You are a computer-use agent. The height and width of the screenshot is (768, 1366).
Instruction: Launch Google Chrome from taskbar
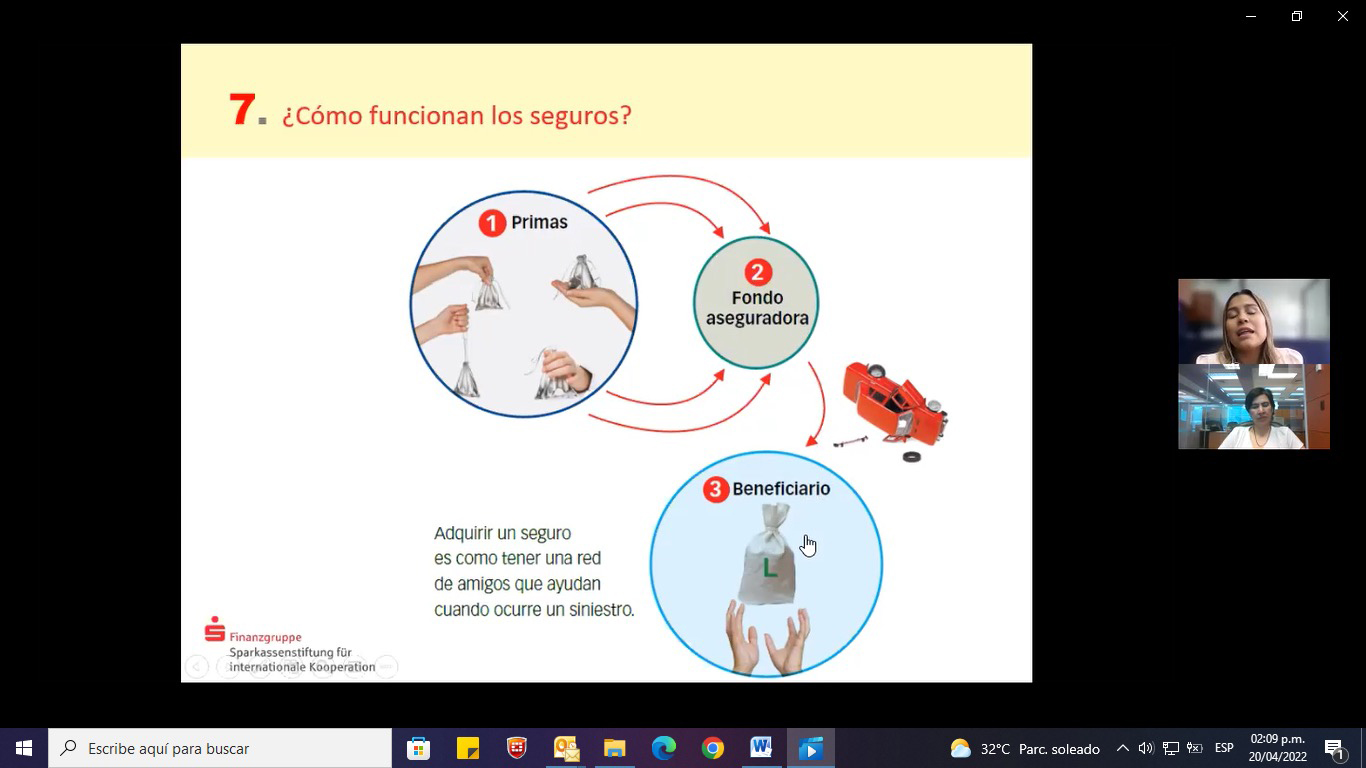pyautogui.click(x=712, y=748)
